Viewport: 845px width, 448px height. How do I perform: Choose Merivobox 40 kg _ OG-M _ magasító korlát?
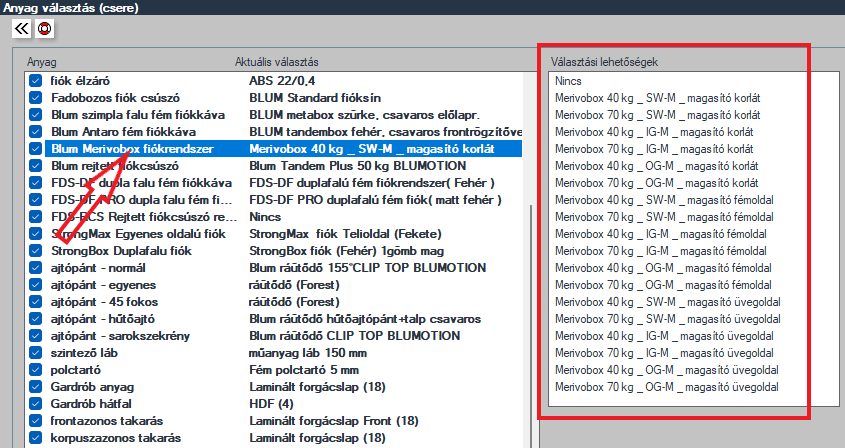pyautogui.click(x=656, y=166)
